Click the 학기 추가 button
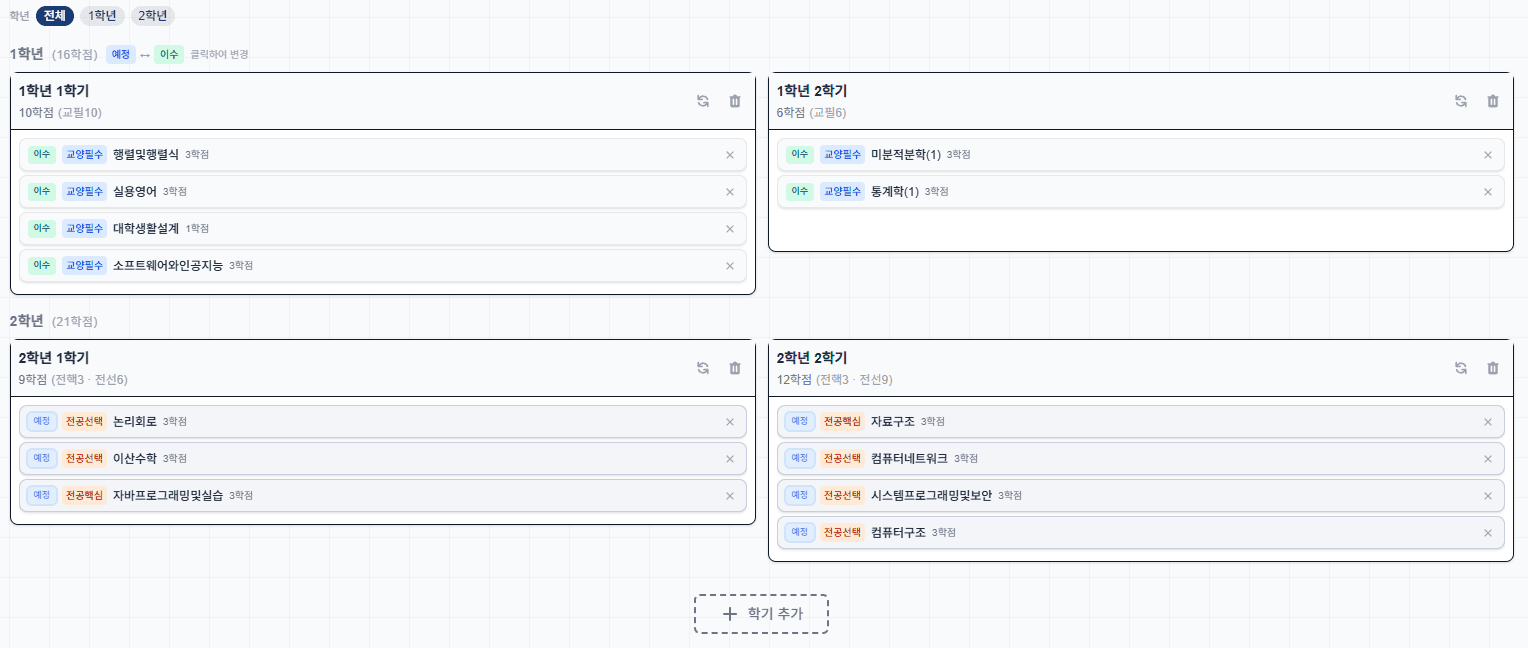The image size is (1528, 648). (x=761, y=614)
